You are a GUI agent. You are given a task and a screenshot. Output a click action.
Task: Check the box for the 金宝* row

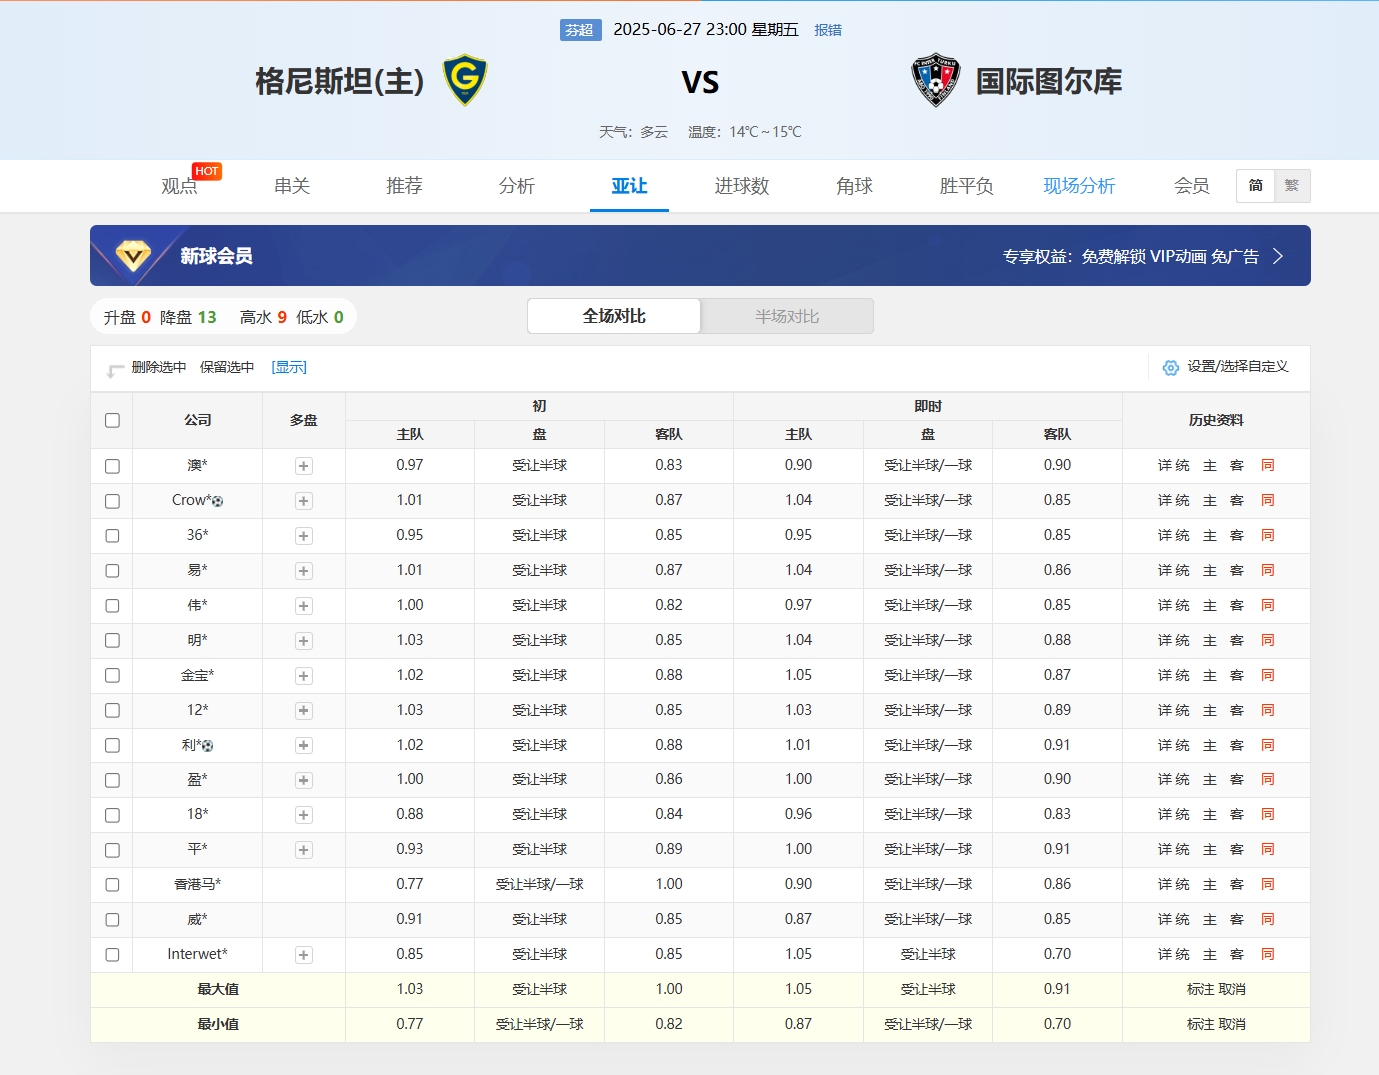112,676
